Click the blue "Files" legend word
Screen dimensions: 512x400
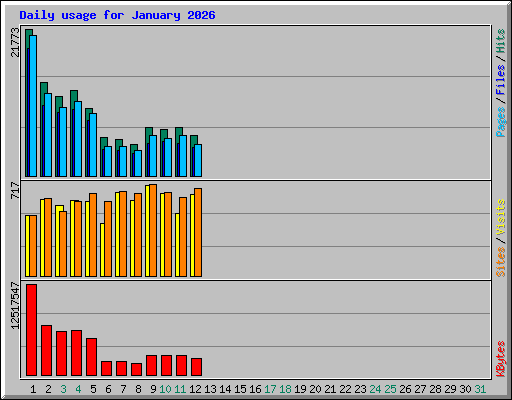tap(500, 80)
